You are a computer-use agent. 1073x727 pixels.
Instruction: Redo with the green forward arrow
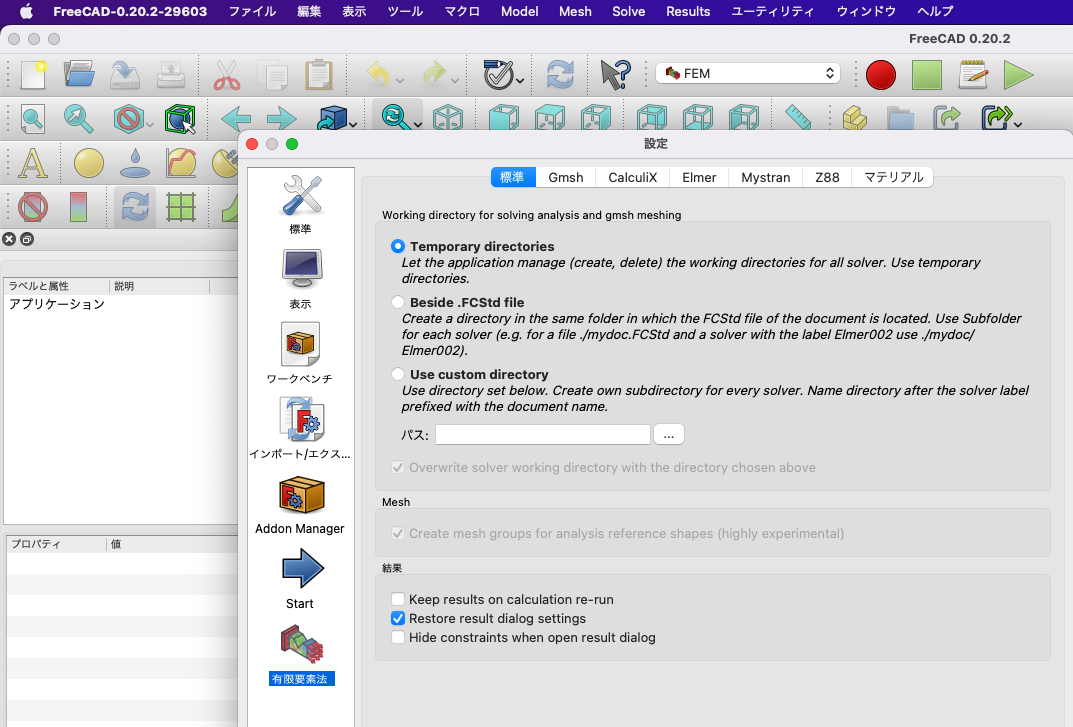coord(434,74)
